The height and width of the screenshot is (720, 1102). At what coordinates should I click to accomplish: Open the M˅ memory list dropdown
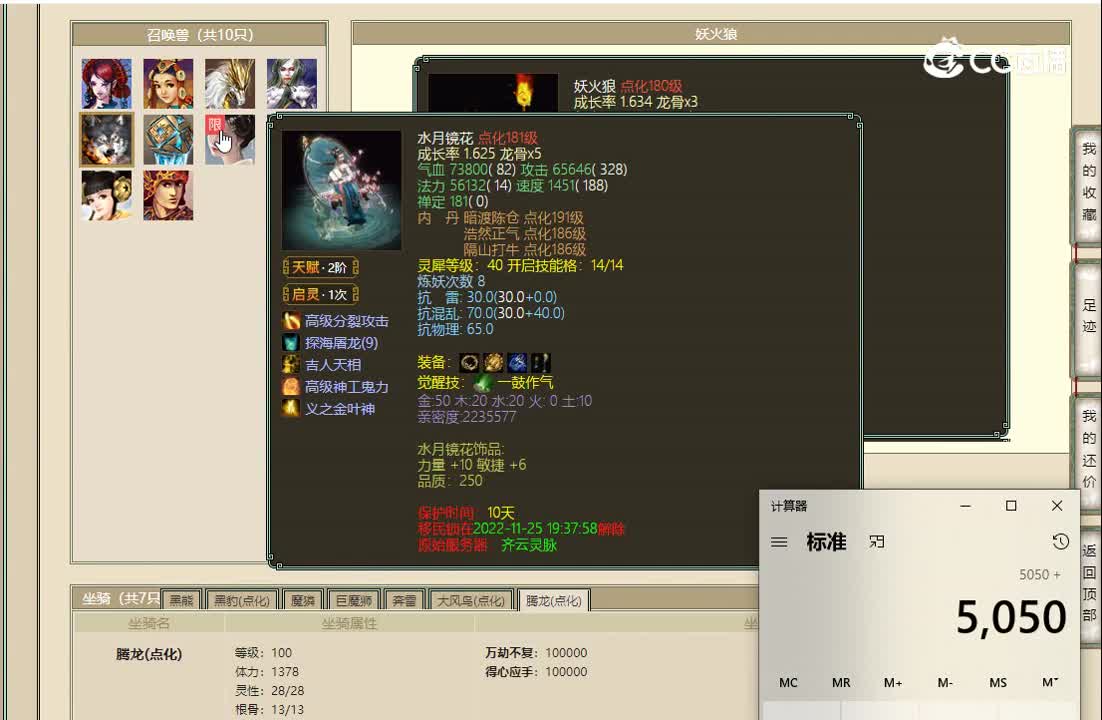(x=1050, y=682)
